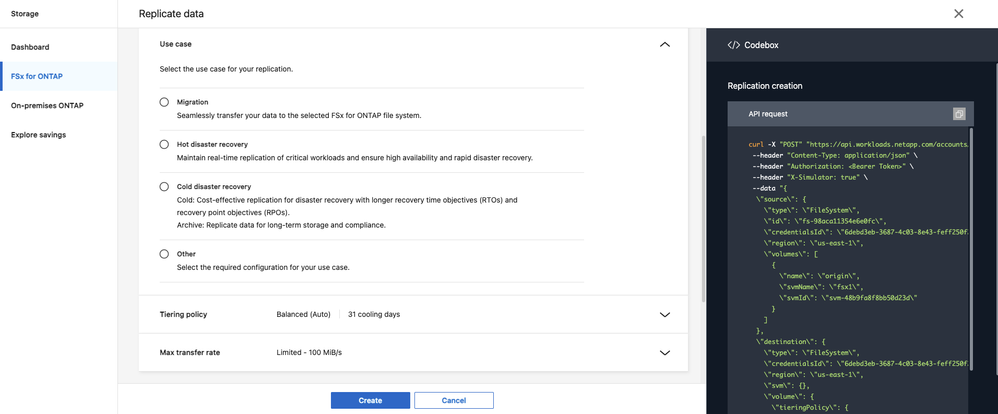Close the Replicate data dialog
The image size is (998, 414).
click(x=958, y=14)
